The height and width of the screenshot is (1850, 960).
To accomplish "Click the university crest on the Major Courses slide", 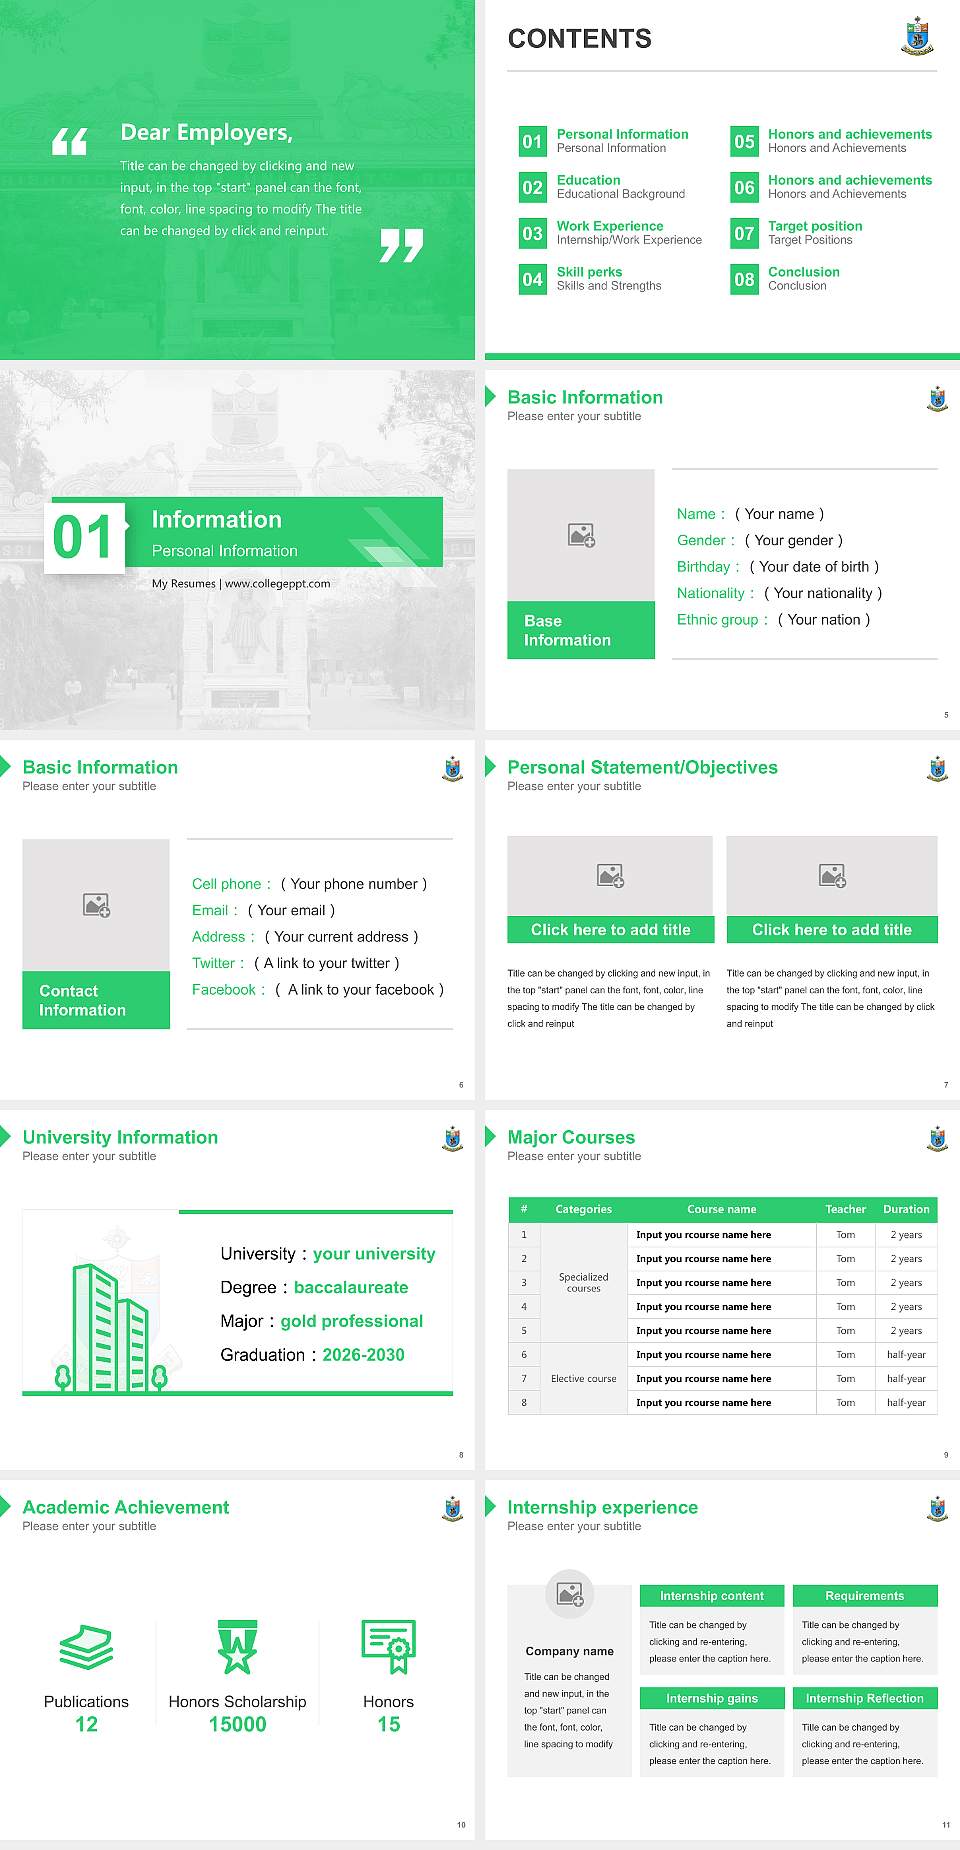I will pos(938,1138).
